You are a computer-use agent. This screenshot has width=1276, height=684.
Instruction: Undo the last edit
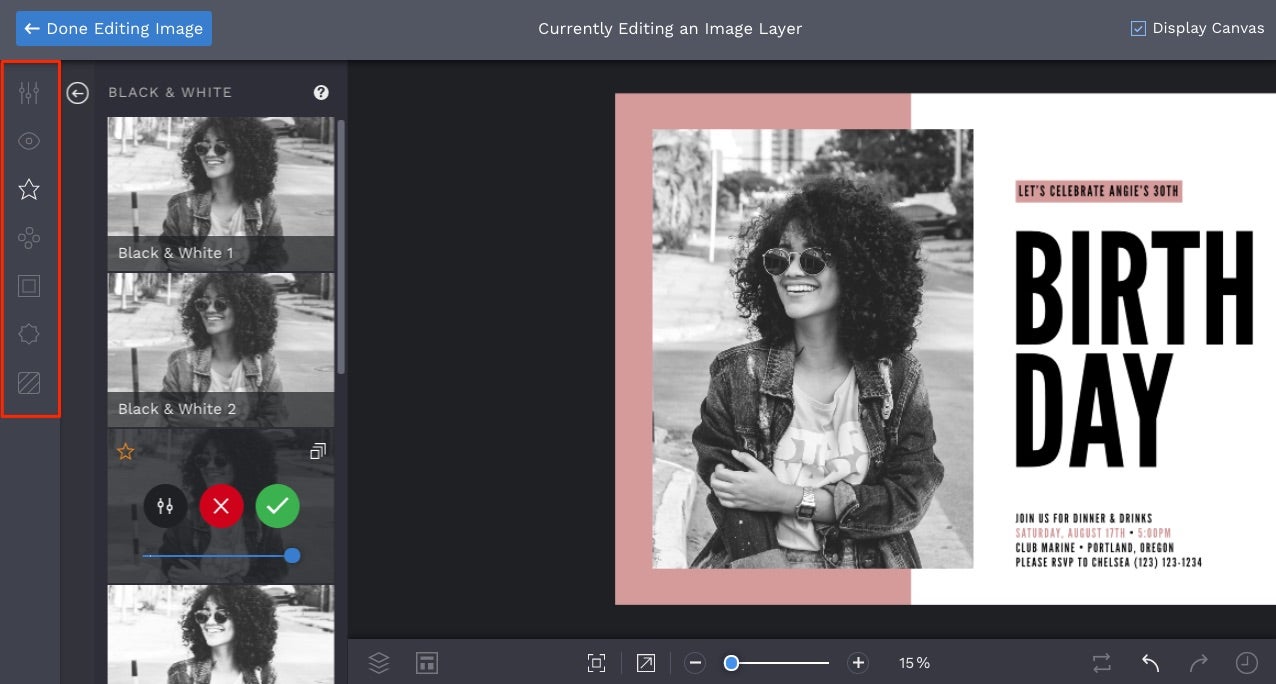coord(1148,662)
